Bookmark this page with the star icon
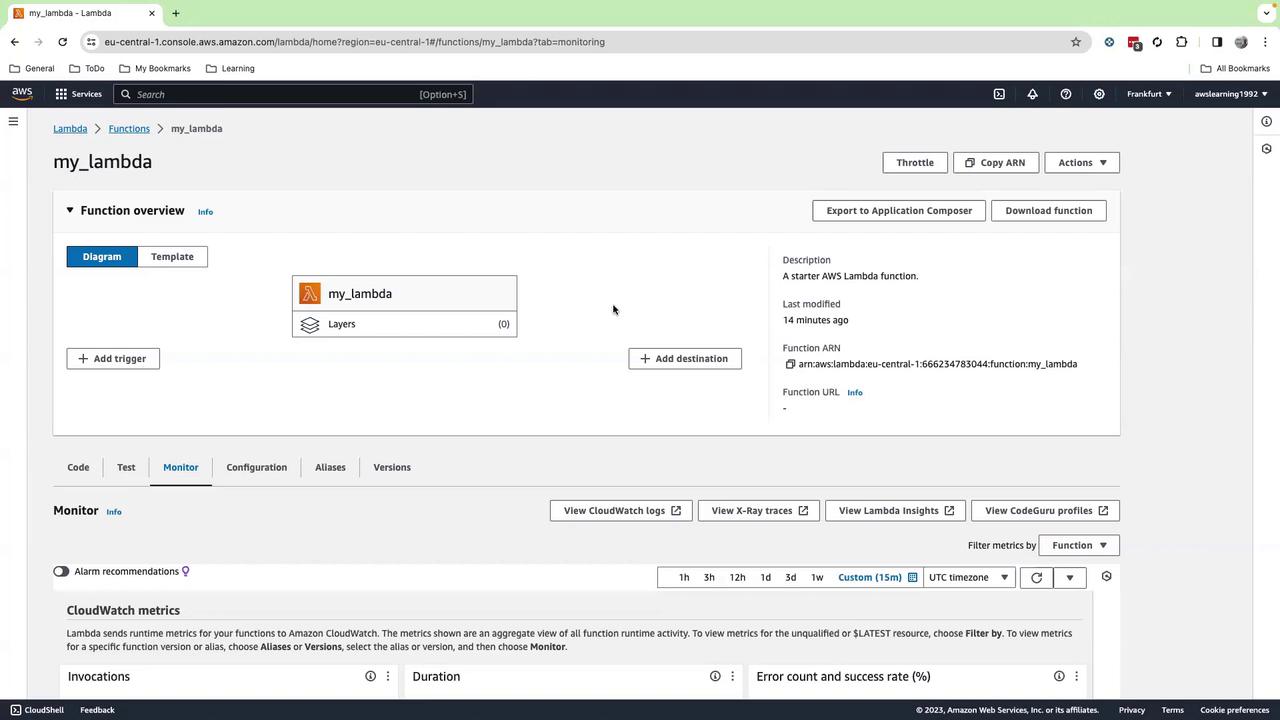Image resolution: width=1280 pixels, height=720 pixels. (1076, 42)
